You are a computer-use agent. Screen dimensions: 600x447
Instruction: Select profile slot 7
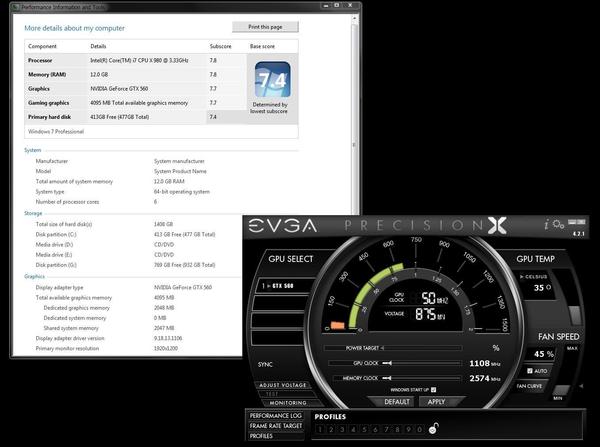coord(386,430)
